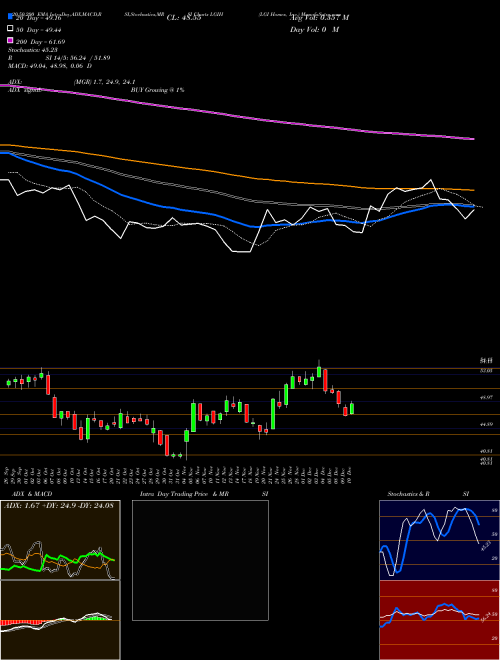Click the white 50 Day legend swatch
This screenshot has height=660, width=500.
(x=10, y=29)
